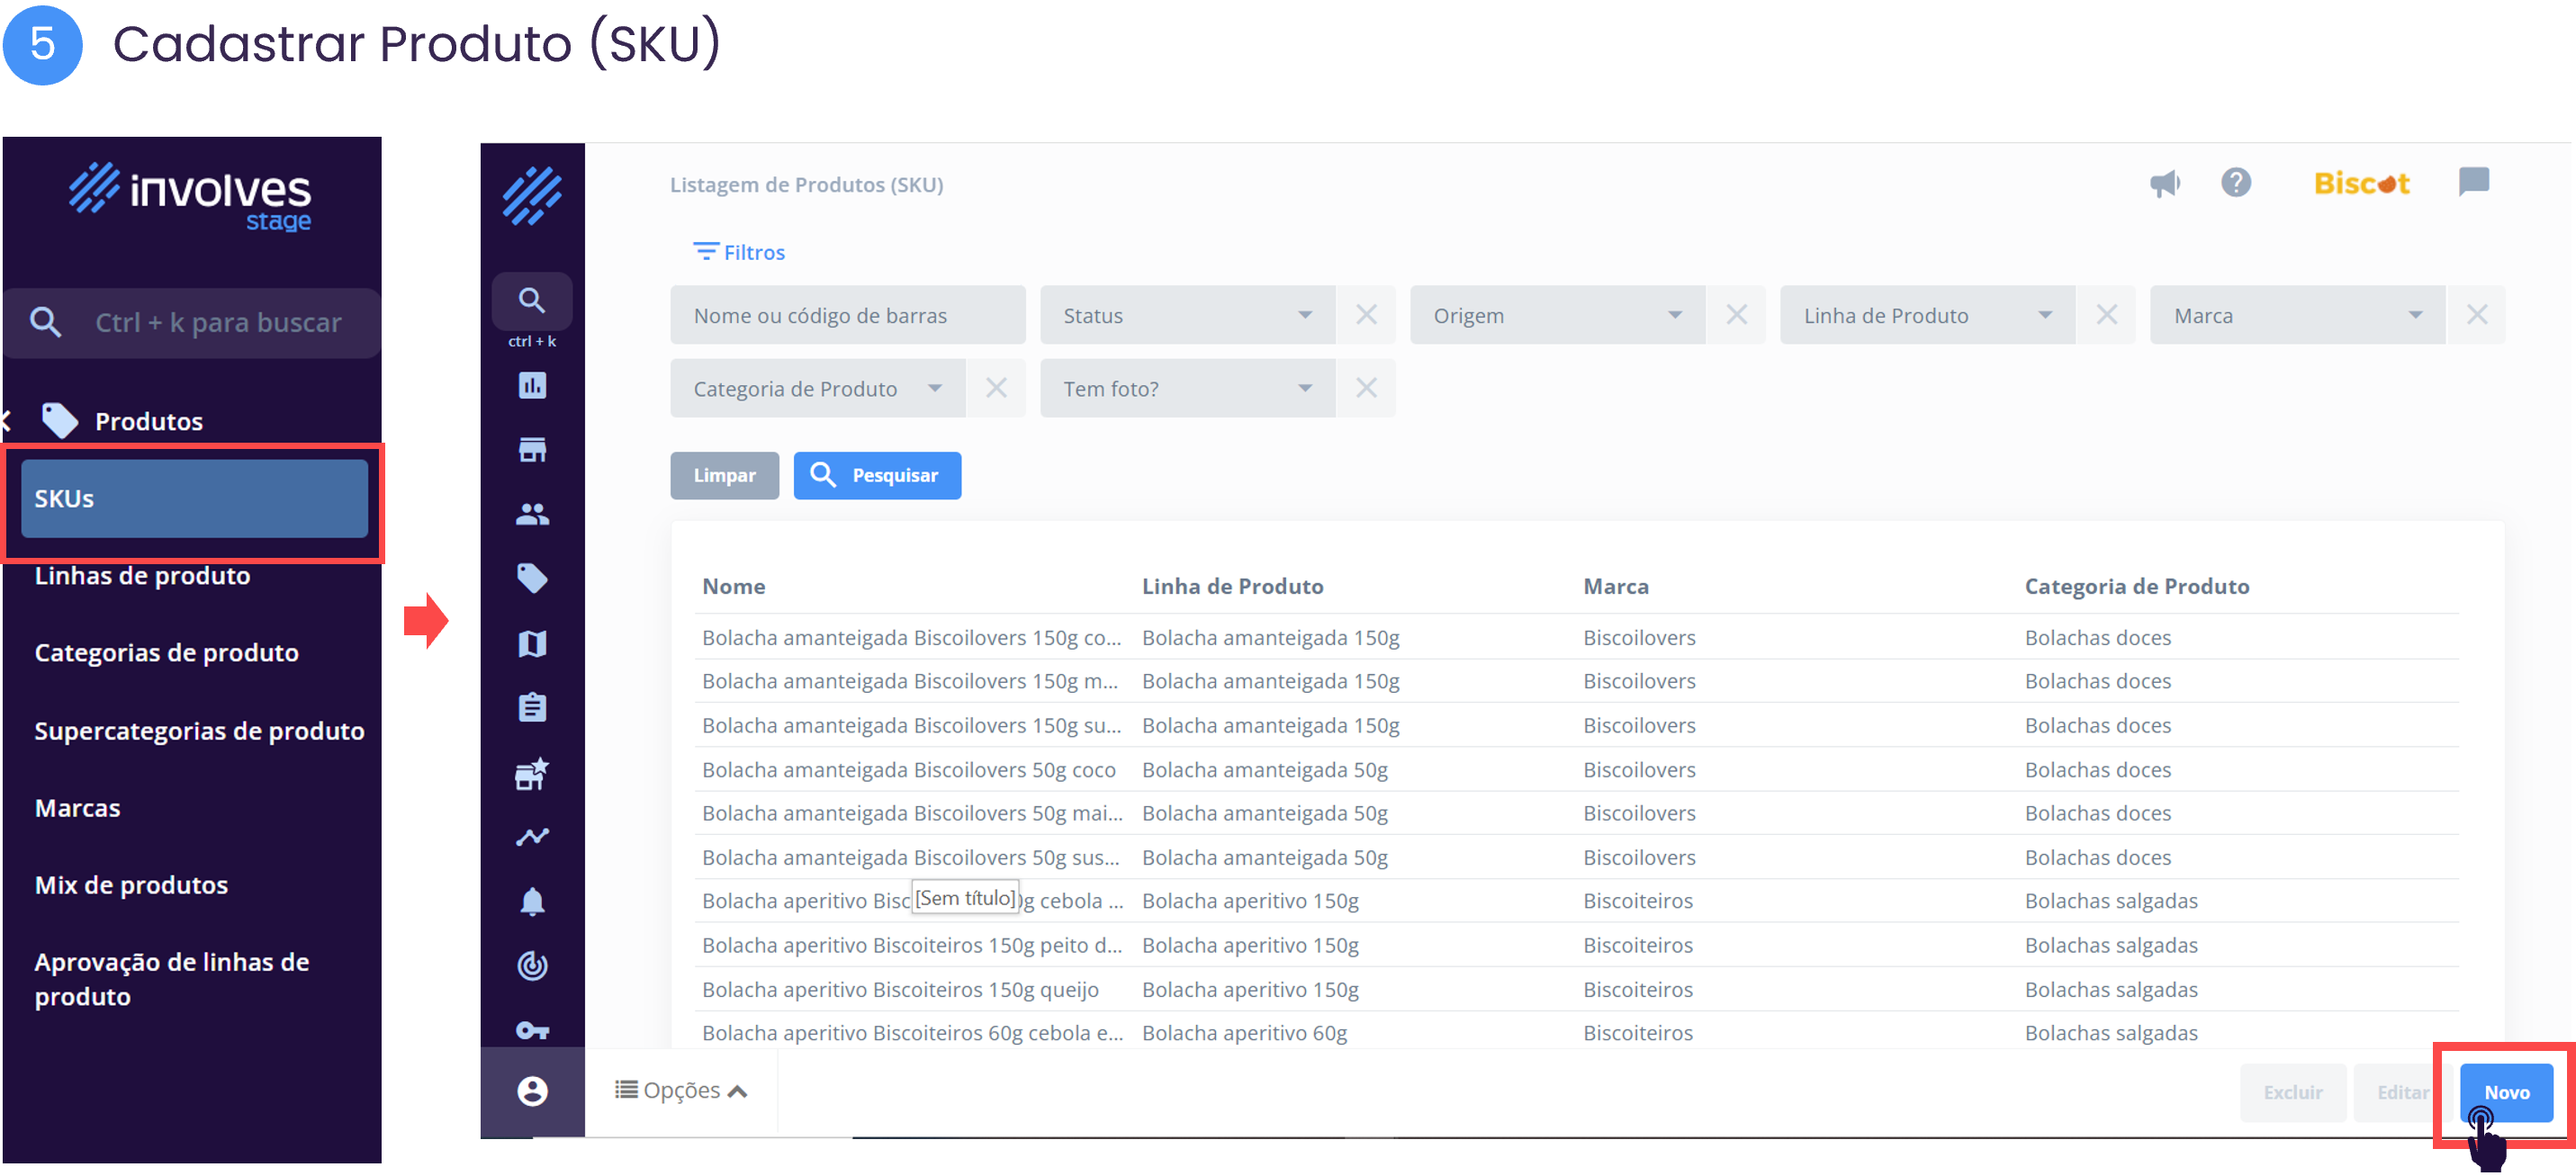Image resolution: width=2576 pixels, height=1176 pixels.
Task: Clear the Tem foto? filter X
Action: (1366, 388)
